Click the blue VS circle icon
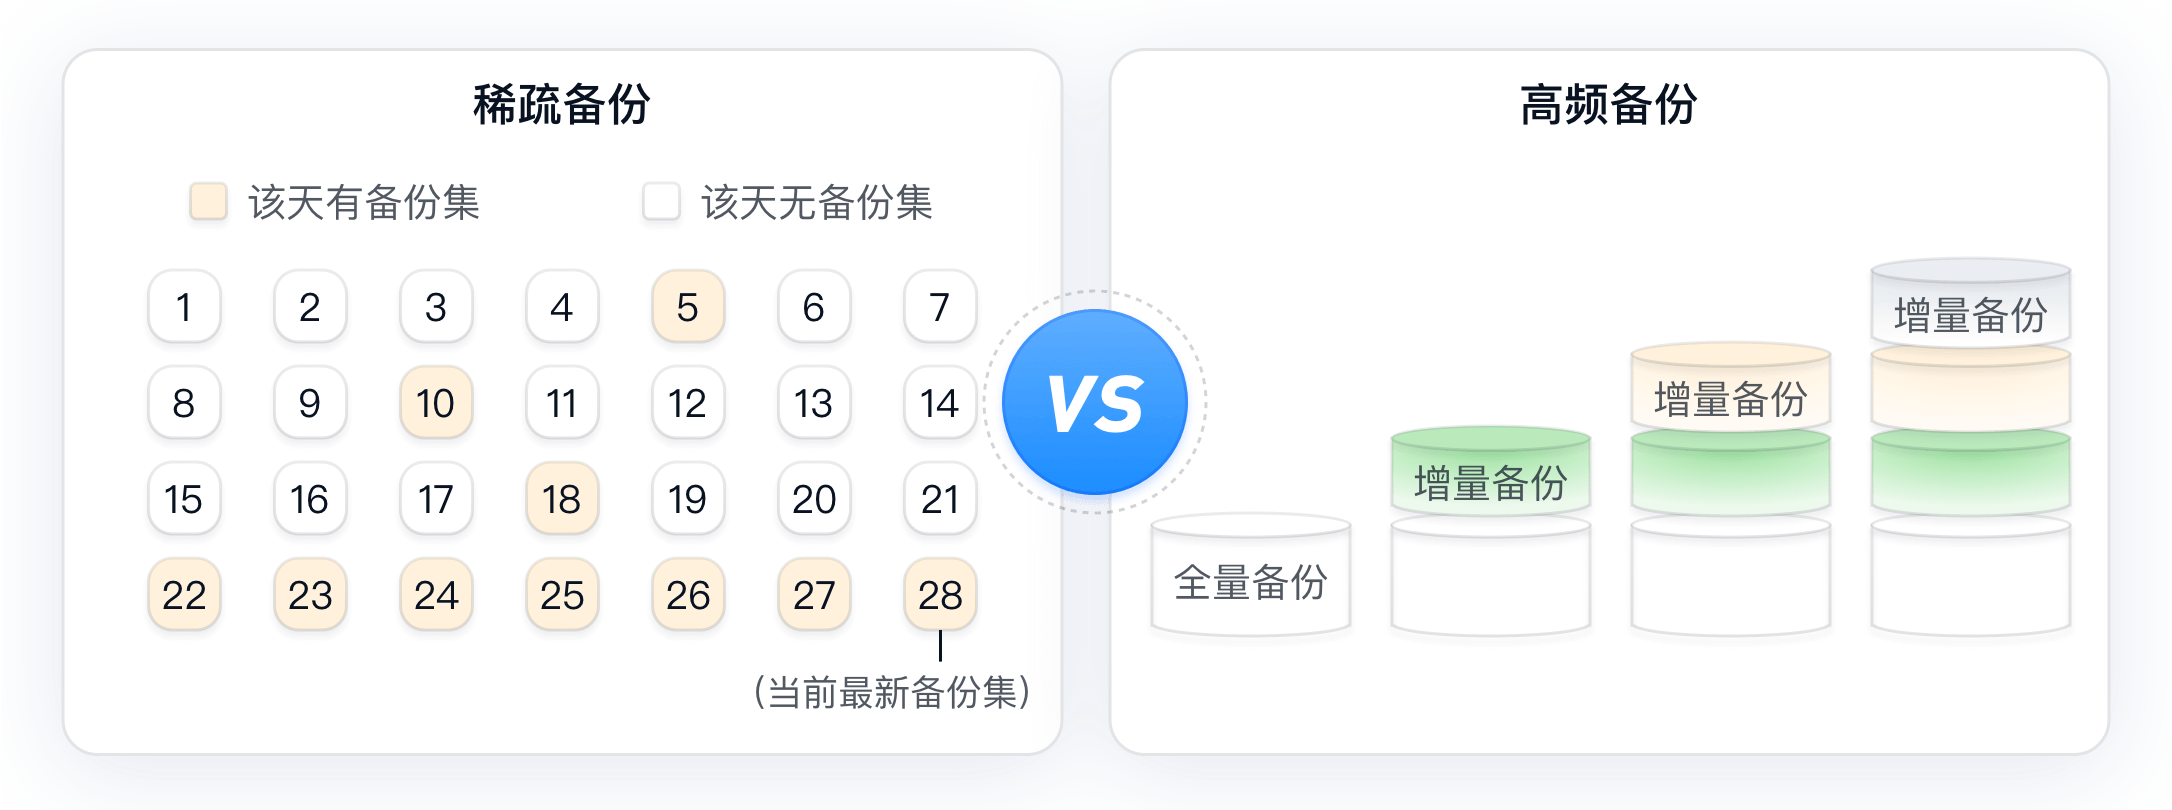The image size is (2172, 810). (x=1095, y=402)
